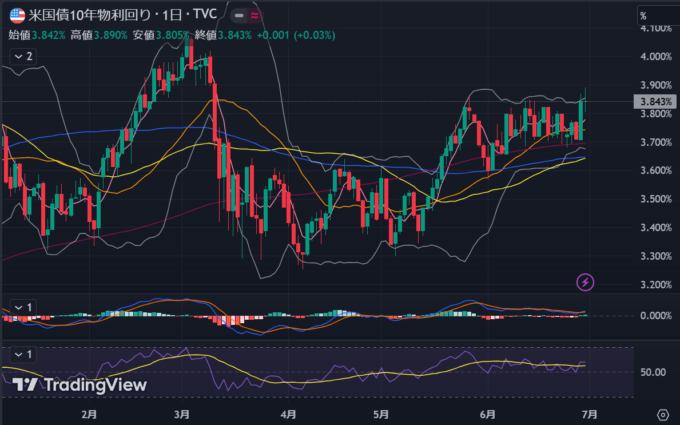The width and height of the screenshot is (680, 425).
Task: Click the 4月 label on time axis
Action: [289, 412]
